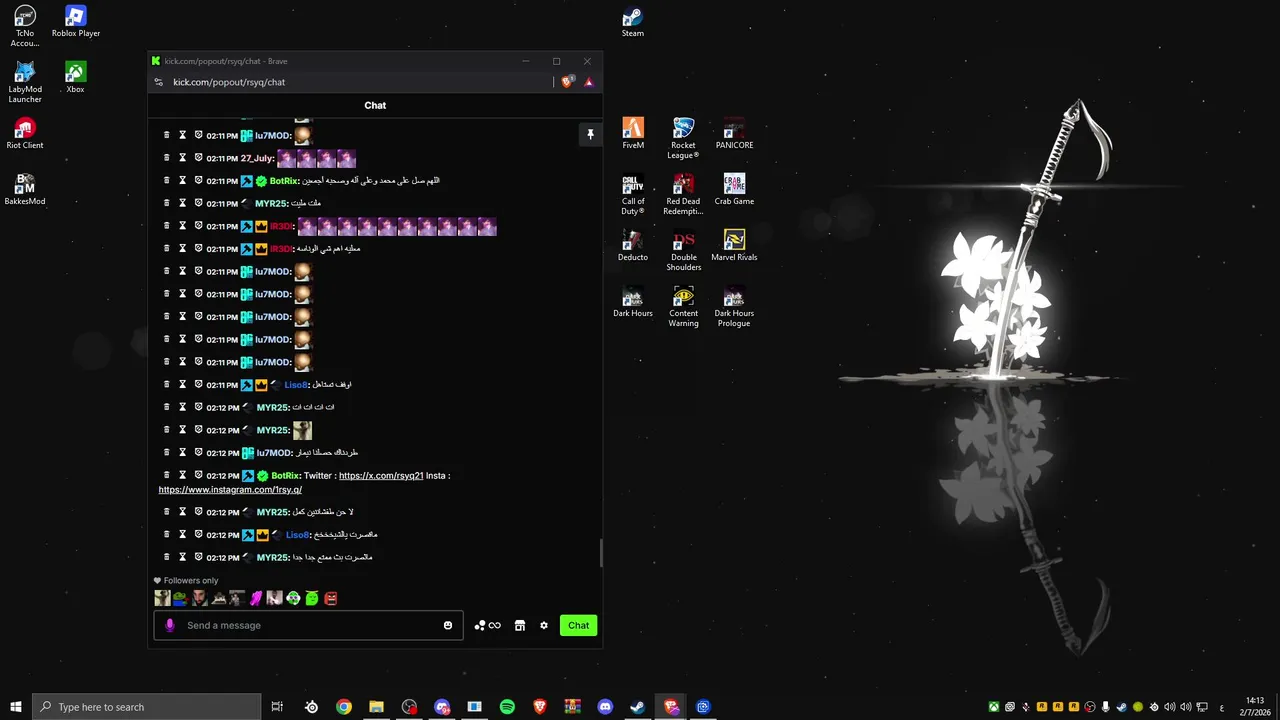The image size is (1280, 720).
Task: Click the Type here to search box
Action: (146, 707)
